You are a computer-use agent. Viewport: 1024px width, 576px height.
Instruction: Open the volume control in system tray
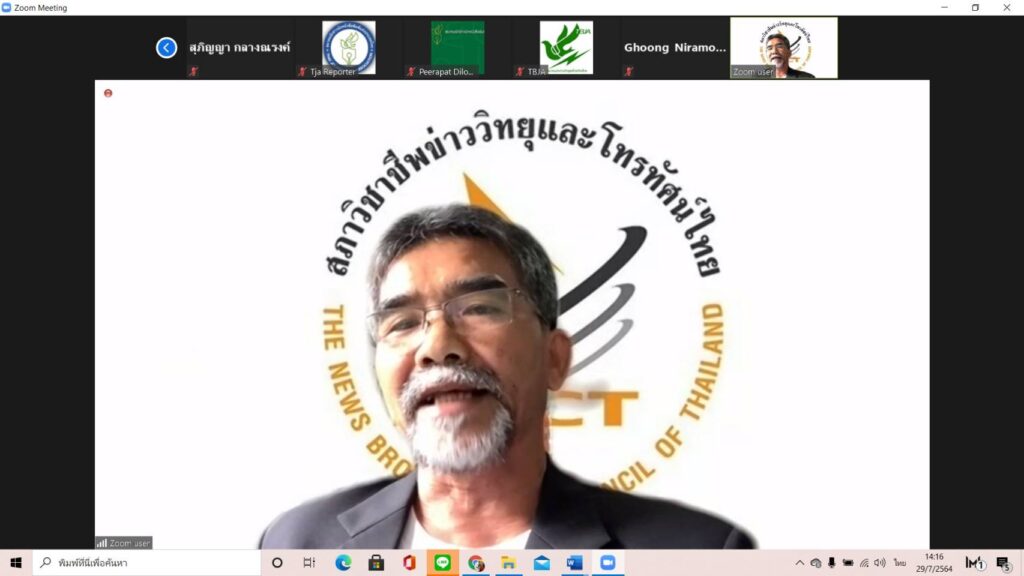(879, 563)
